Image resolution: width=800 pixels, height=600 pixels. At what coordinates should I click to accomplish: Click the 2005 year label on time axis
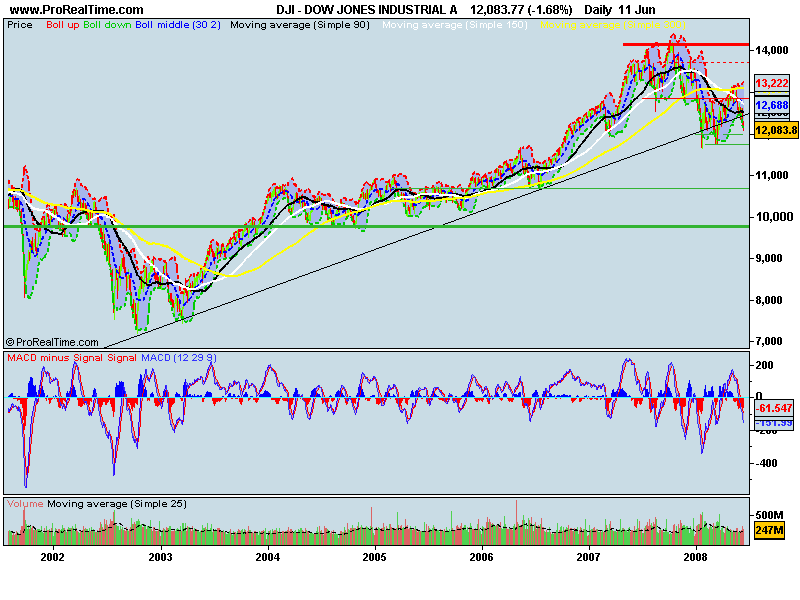374,557
